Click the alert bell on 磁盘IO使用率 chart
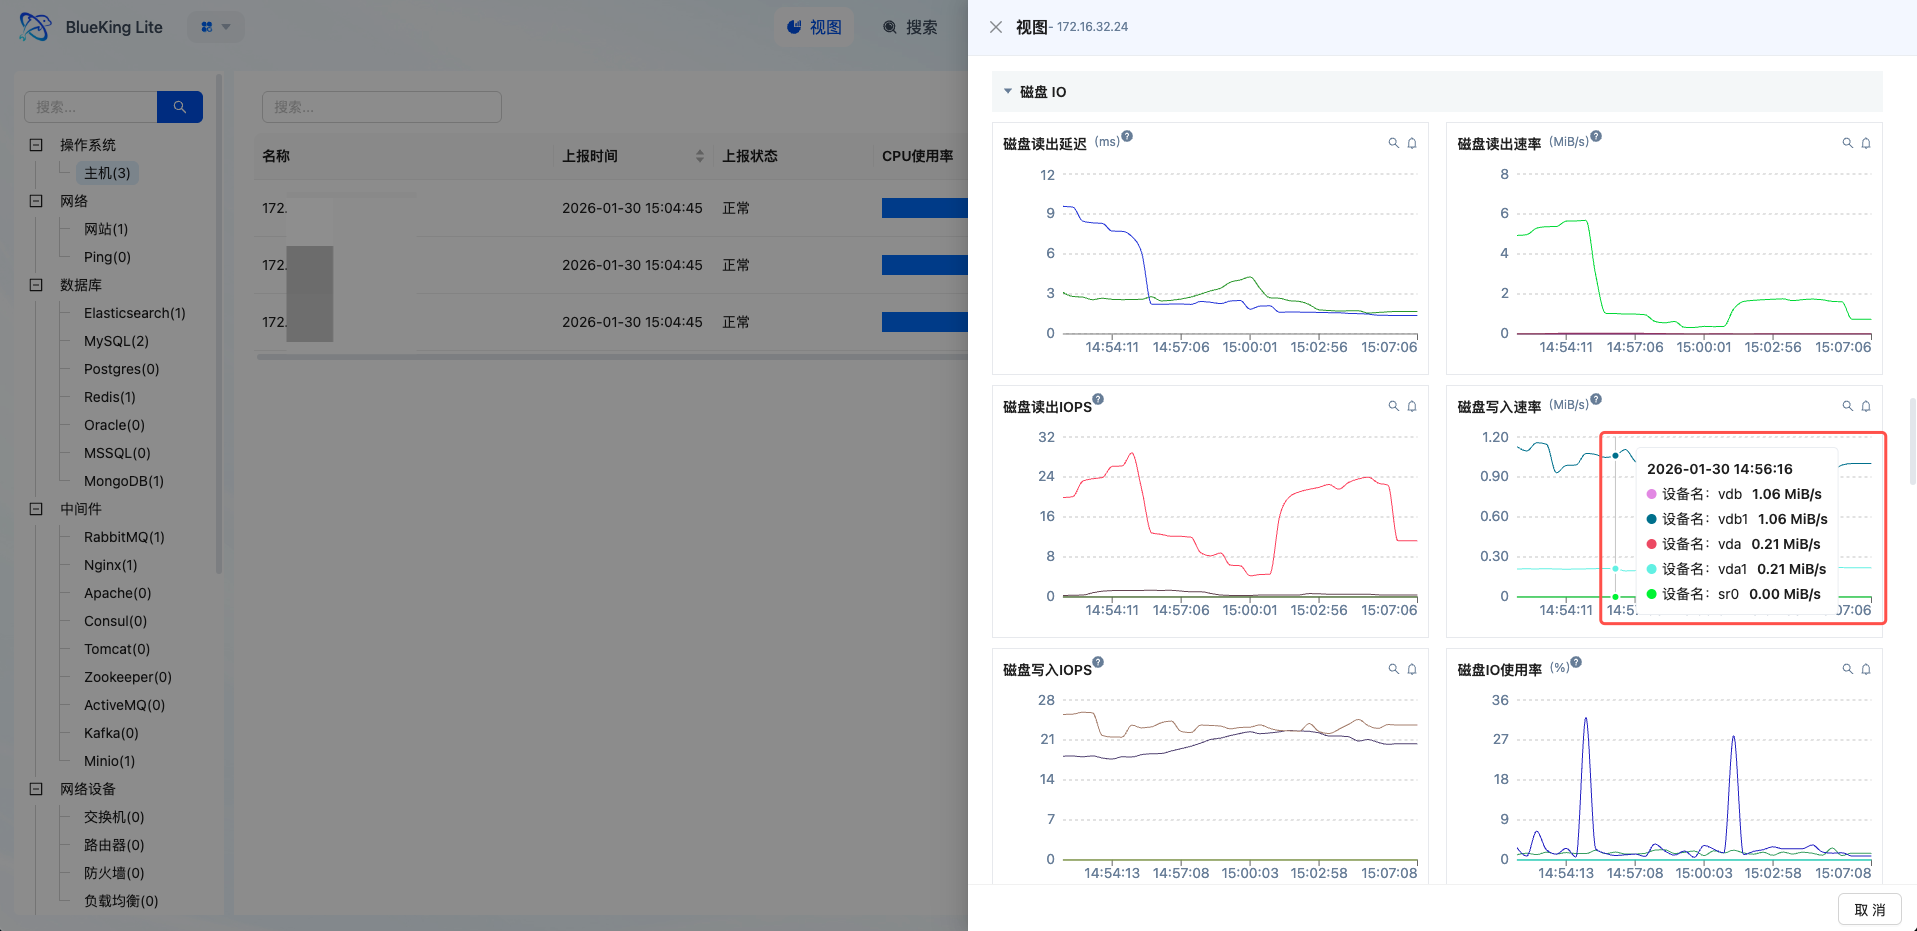 coord(1866,669)
